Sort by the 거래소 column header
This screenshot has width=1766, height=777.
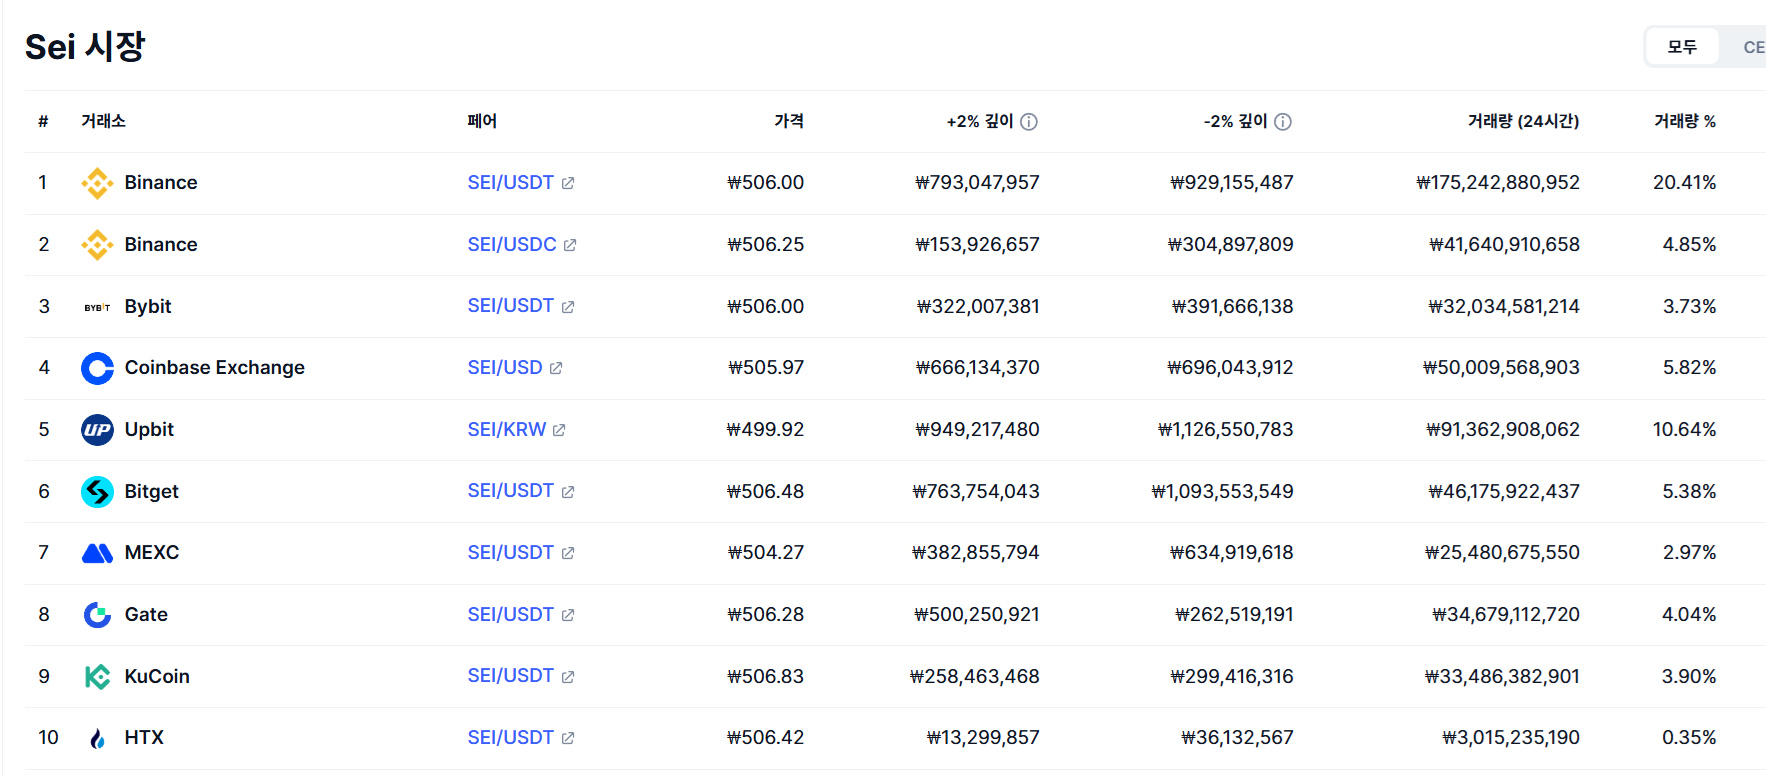(103, 121)
